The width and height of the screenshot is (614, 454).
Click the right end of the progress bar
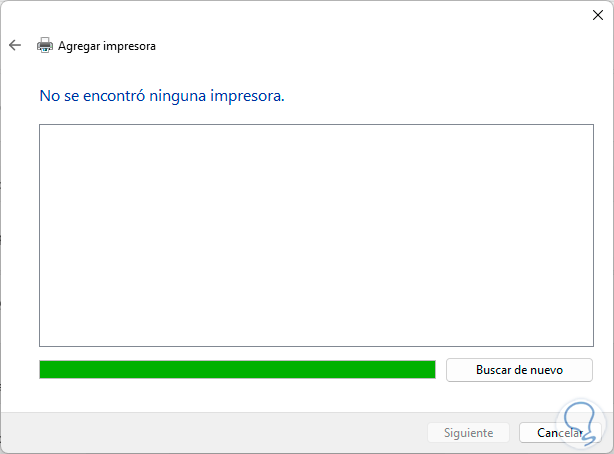429,370
